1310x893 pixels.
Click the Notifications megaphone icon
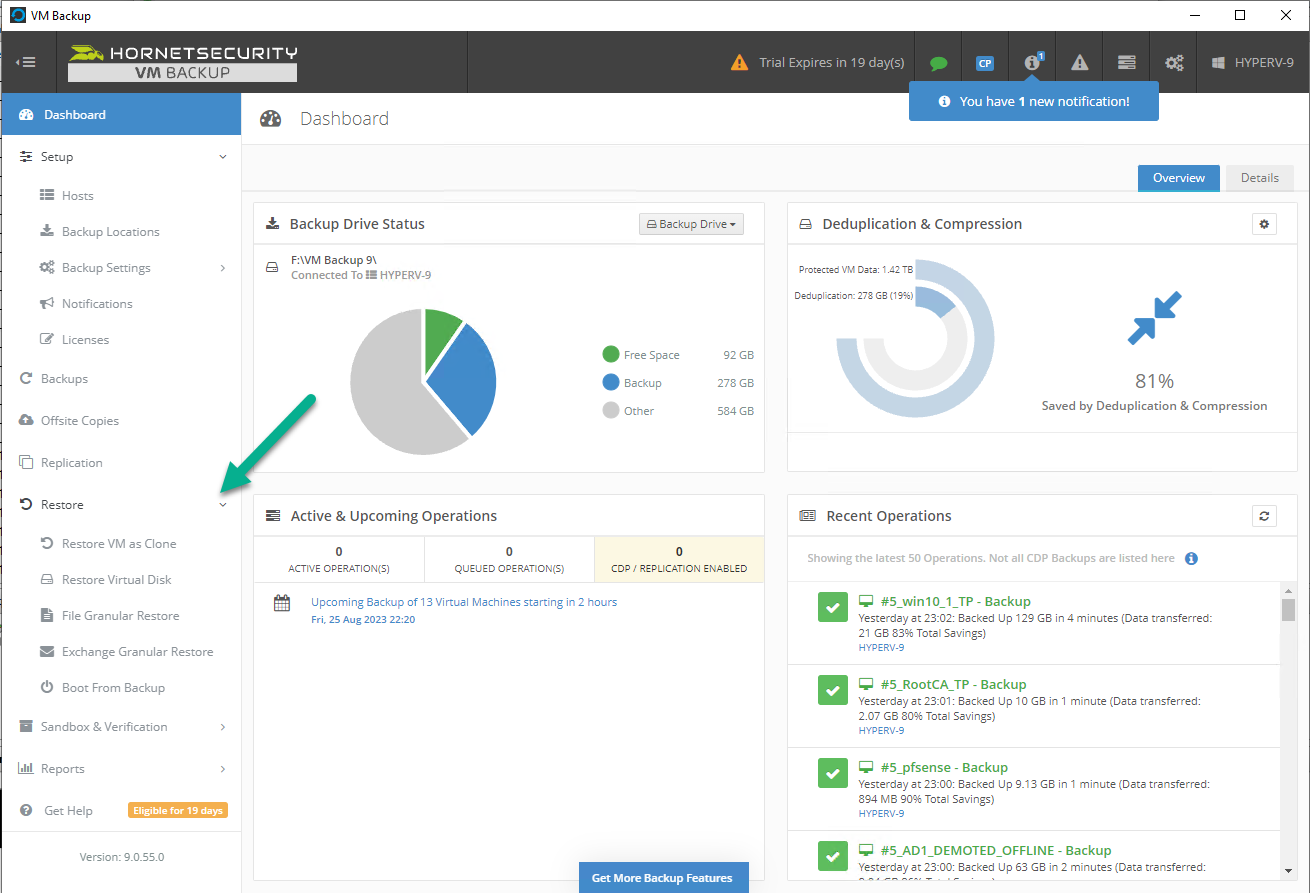coord(46,303)
